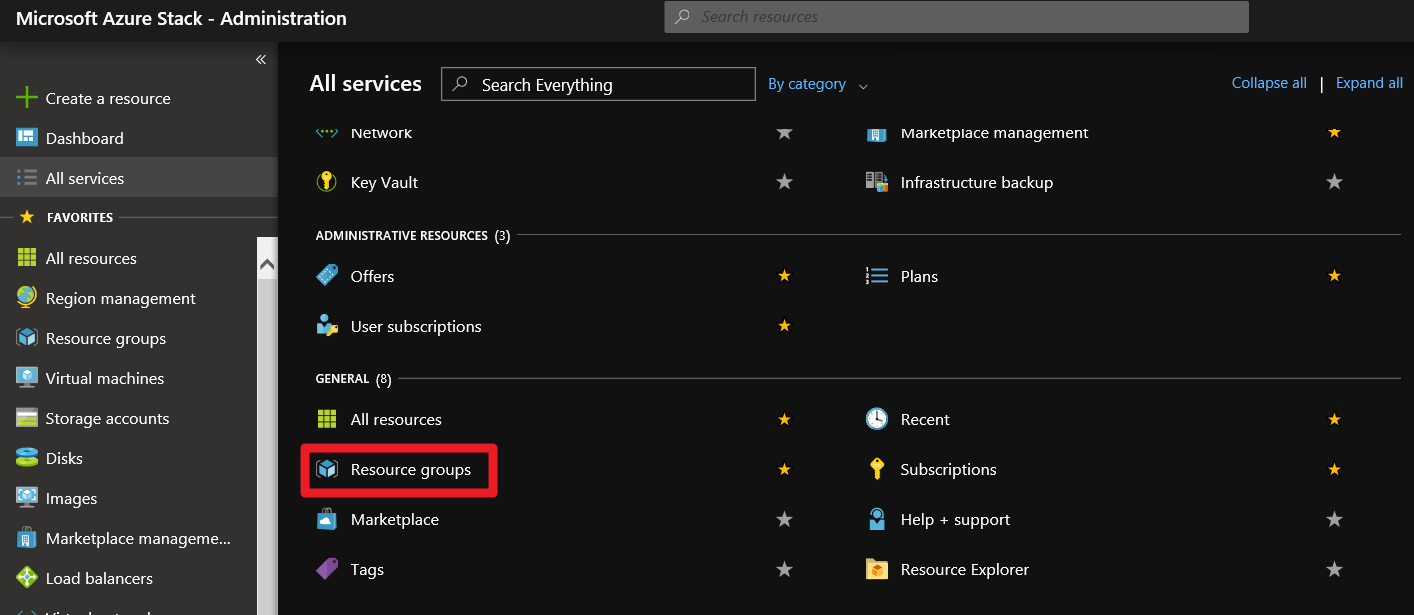1414x615 pixels.
Task: Click the Expand all link
Action: point(1369,83)
